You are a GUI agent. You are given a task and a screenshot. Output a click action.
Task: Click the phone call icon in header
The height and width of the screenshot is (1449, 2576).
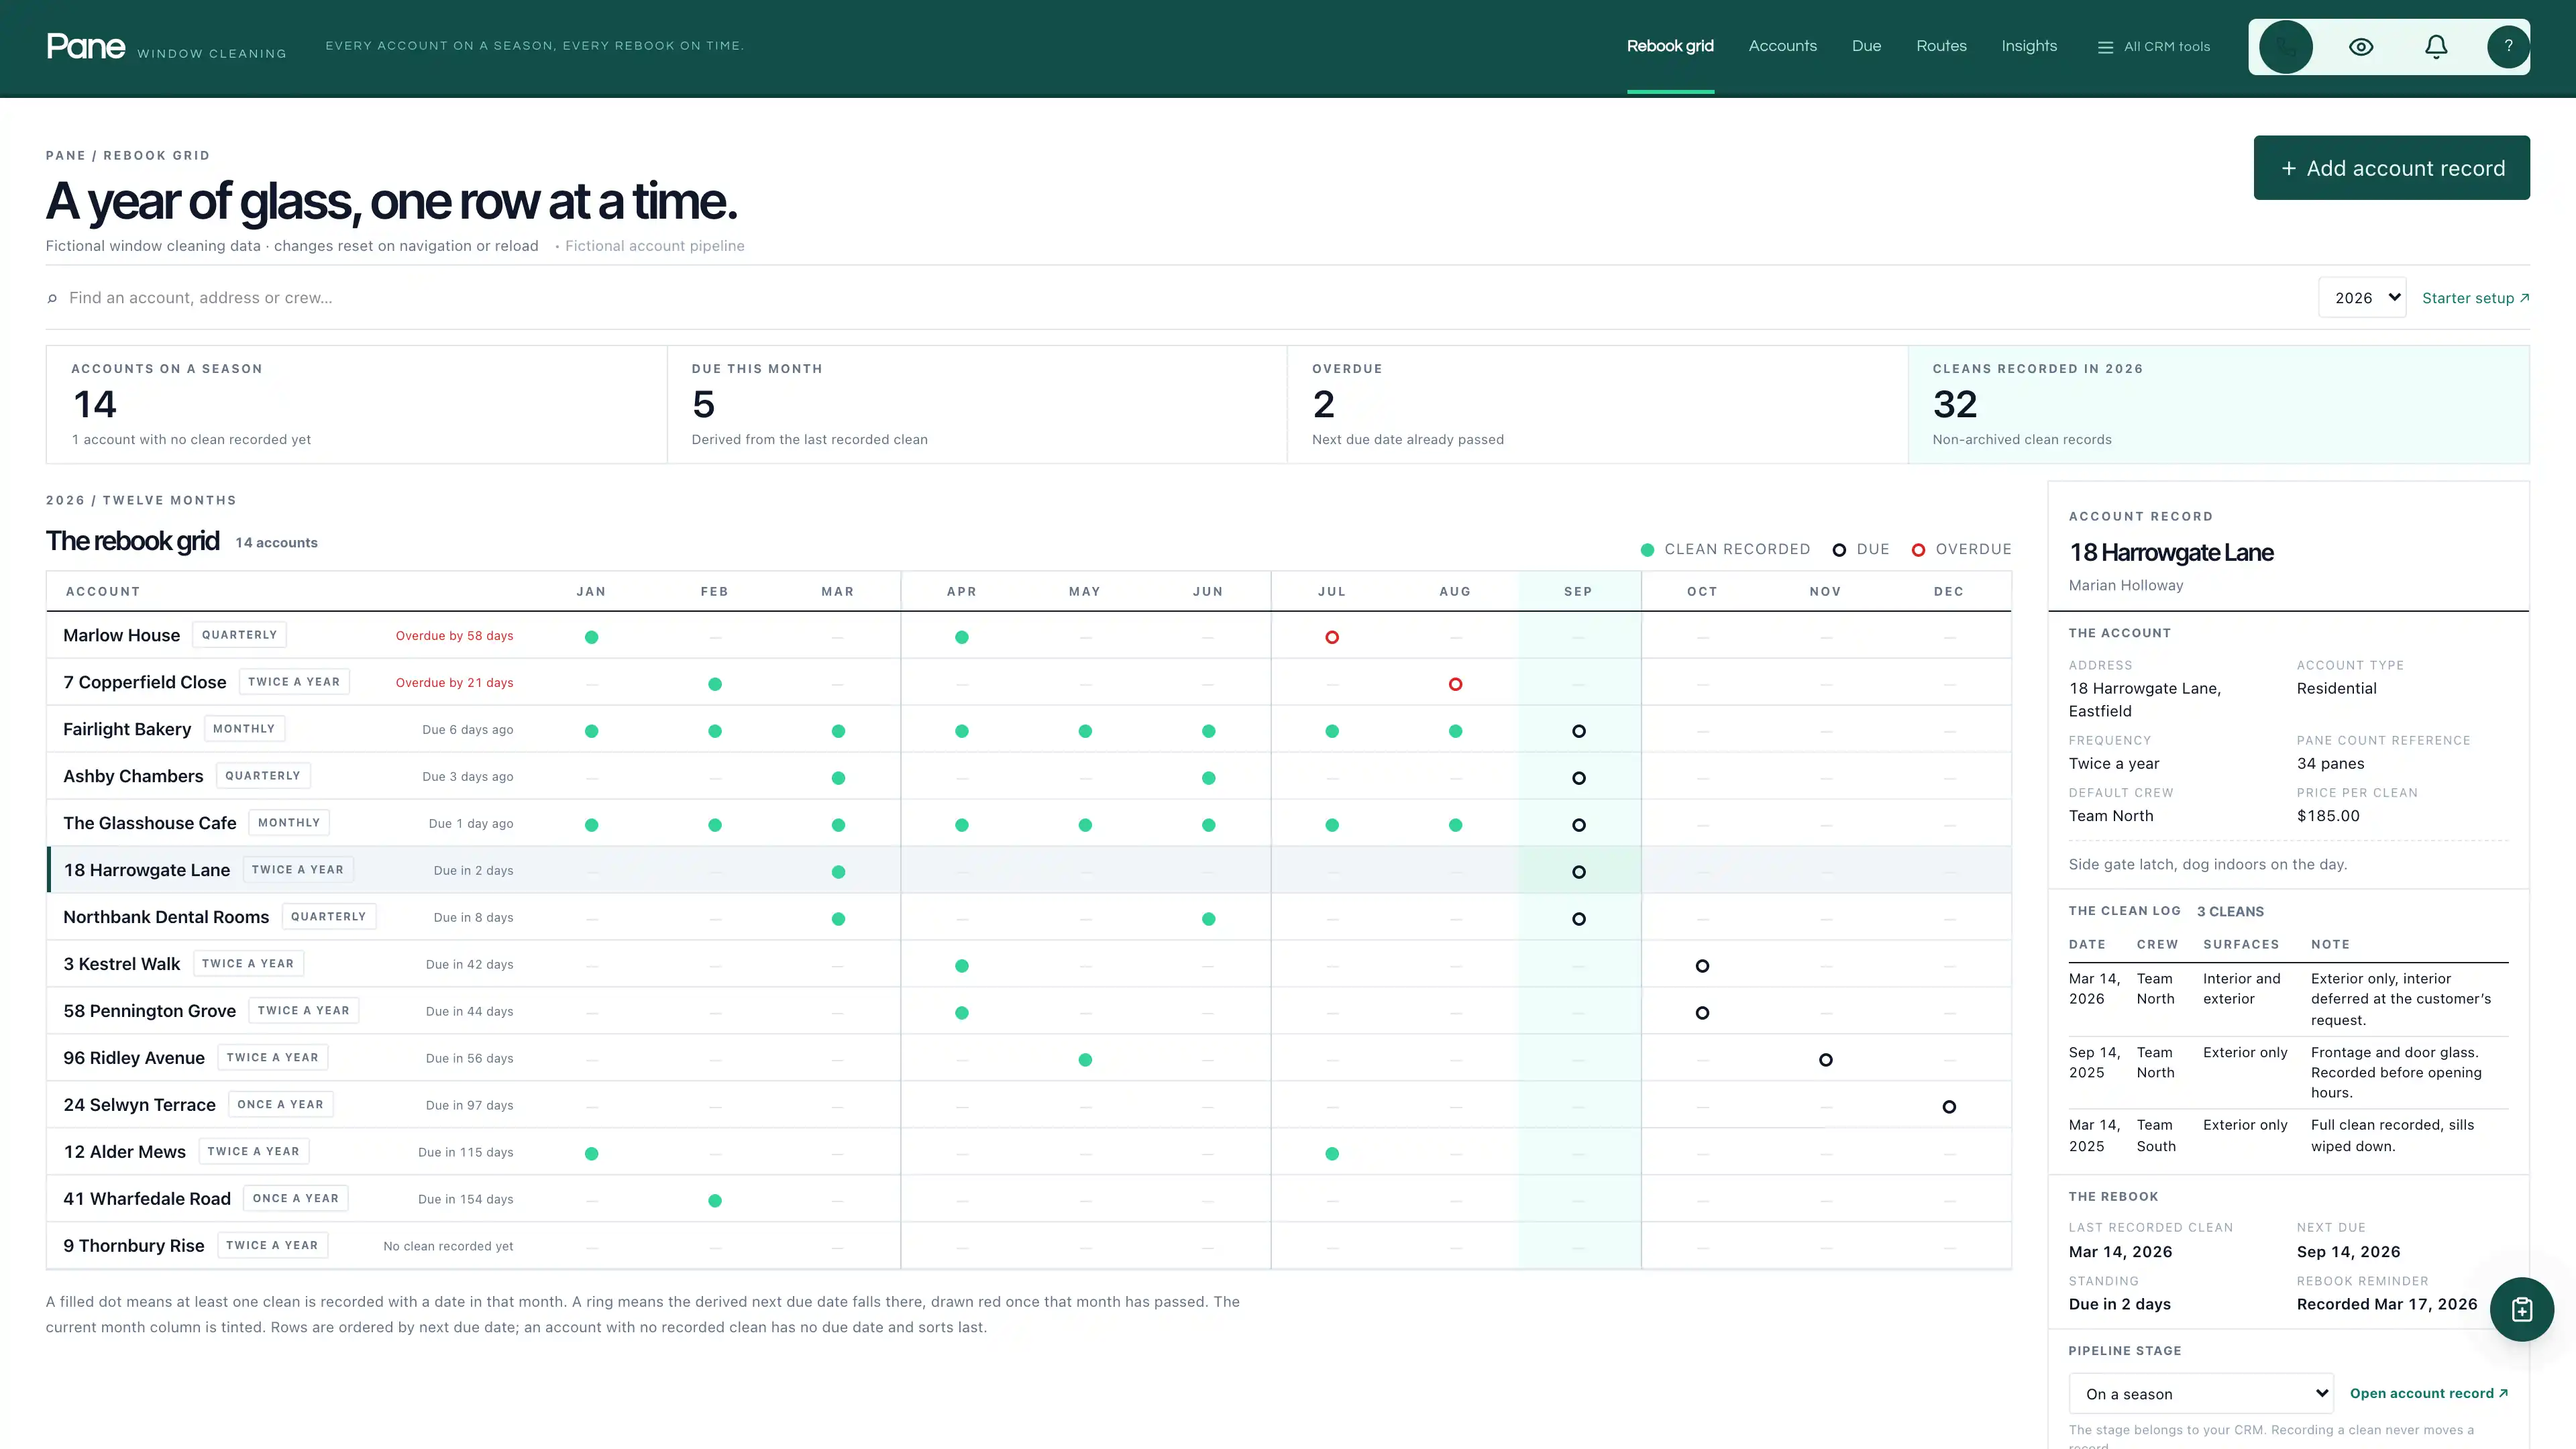point(2285,46)
